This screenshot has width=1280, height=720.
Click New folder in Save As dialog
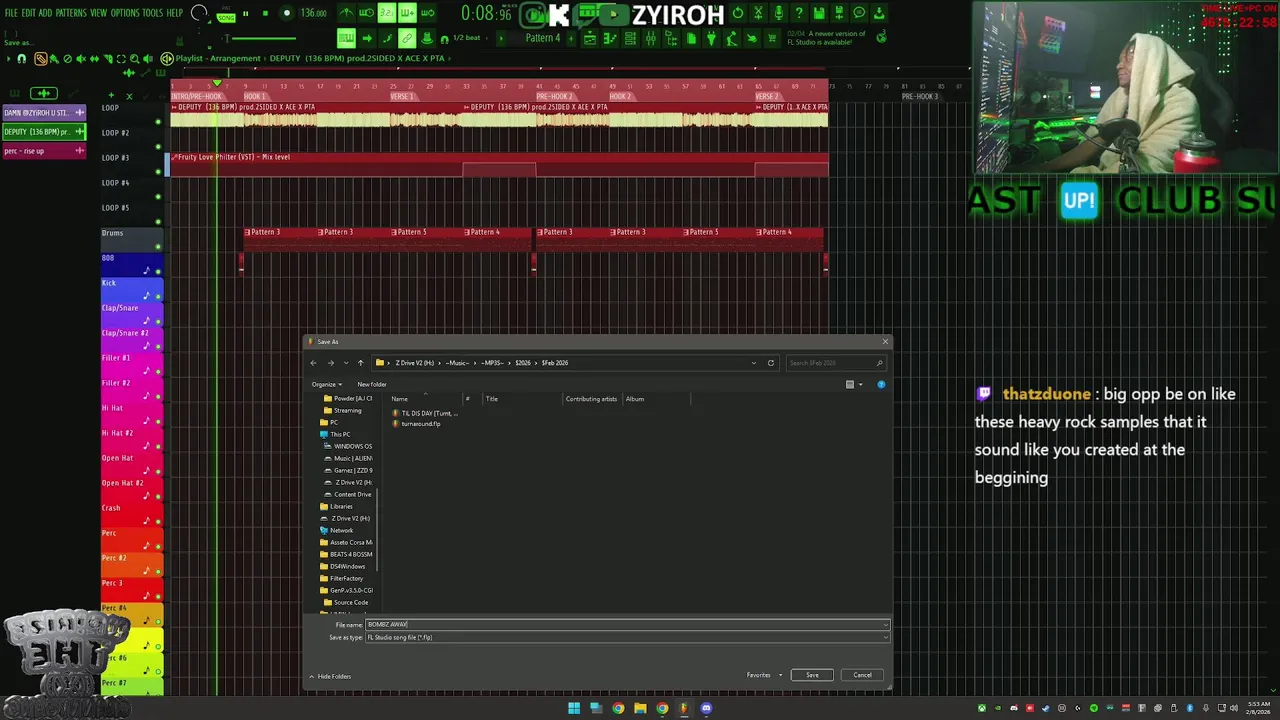[x=372, y=384]
